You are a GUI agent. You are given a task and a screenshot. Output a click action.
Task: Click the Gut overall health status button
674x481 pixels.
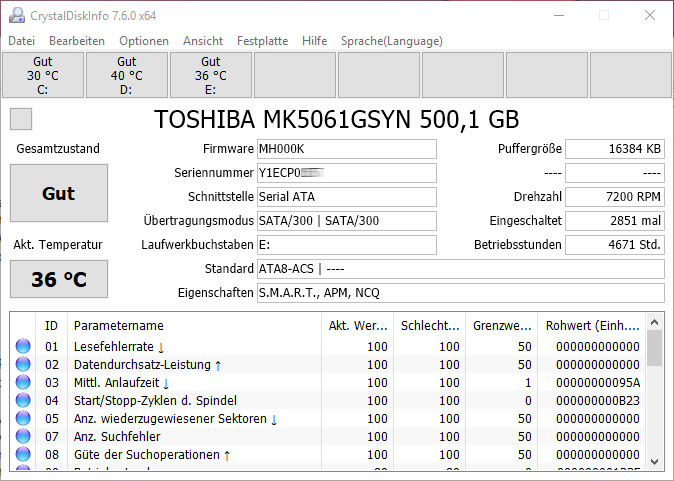59,193
